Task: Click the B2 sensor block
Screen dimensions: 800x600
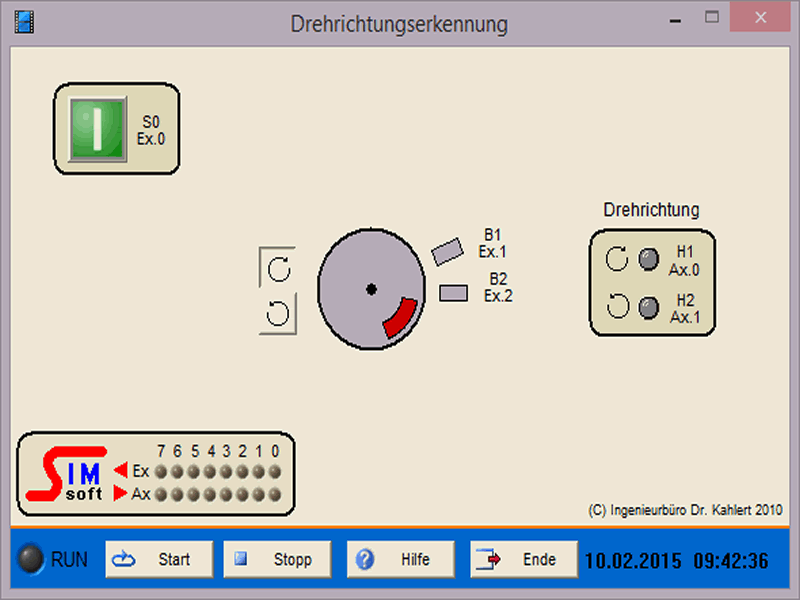Action: click(453, 293)
